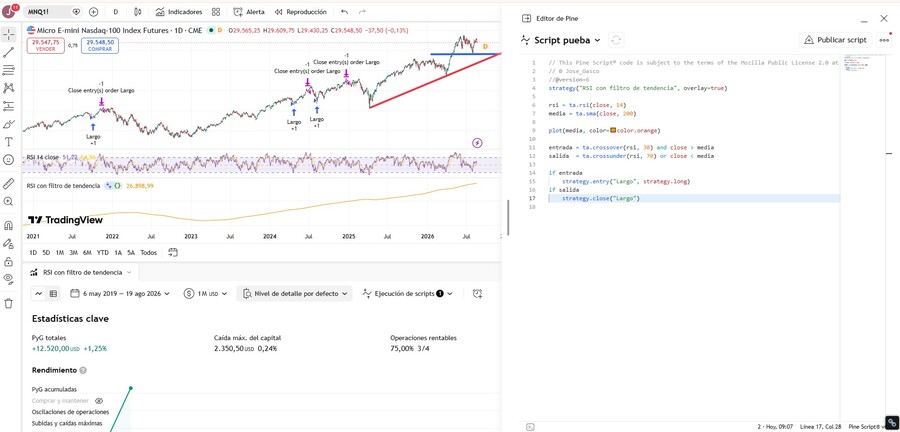The height and width of the screenshot is (432, 900).
Task: Toggle magnet mode for drawings
Action: coord(9,225)
